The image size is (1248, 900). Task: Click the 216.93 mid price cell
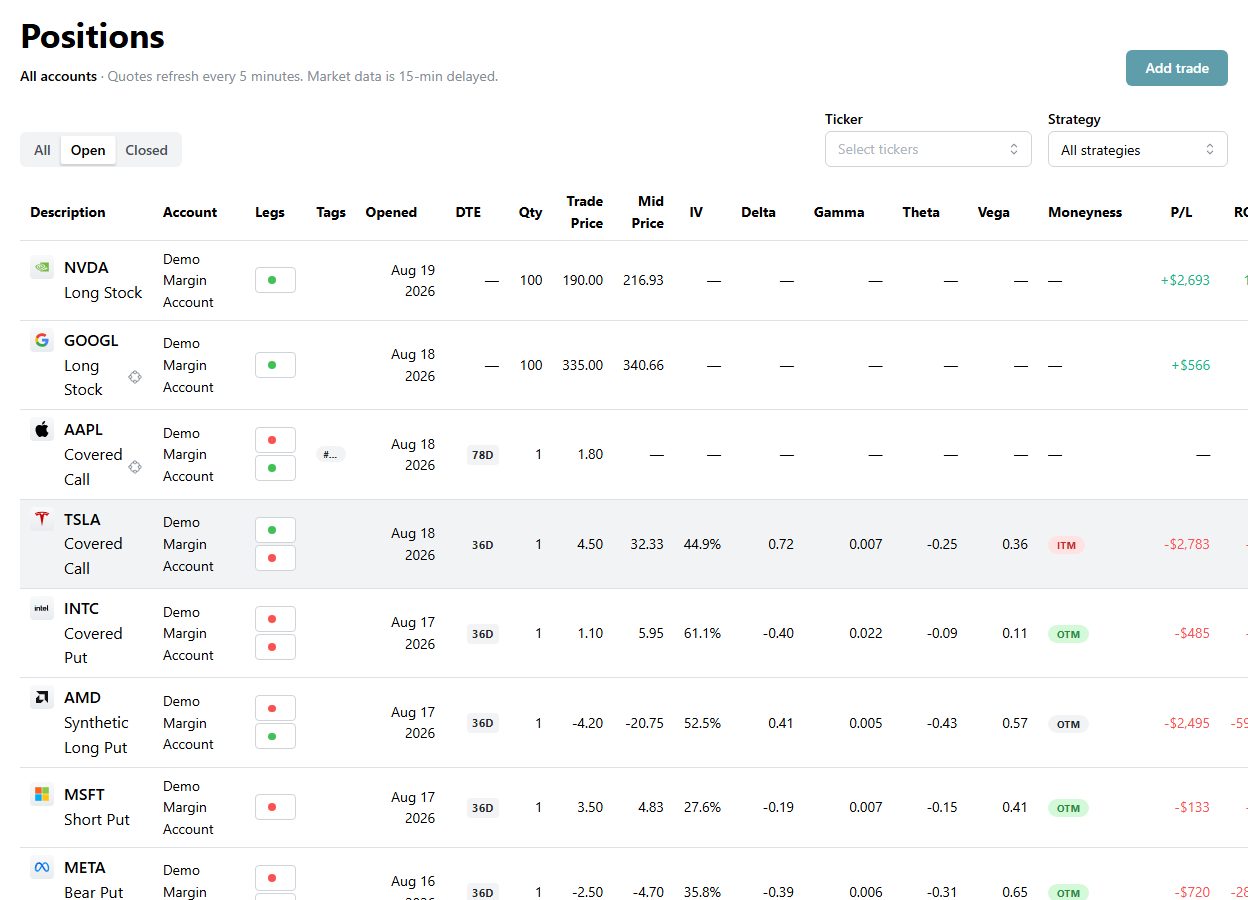pyautogui.click(x=643, y=280)
